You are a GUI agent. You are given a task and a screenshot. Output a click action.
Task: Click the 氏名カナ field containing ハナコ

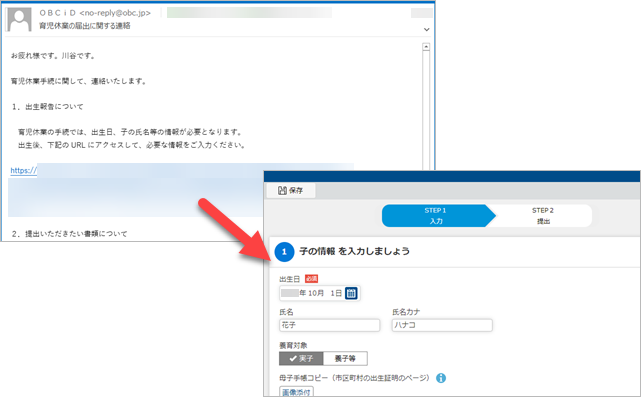(x=442, y=325)
